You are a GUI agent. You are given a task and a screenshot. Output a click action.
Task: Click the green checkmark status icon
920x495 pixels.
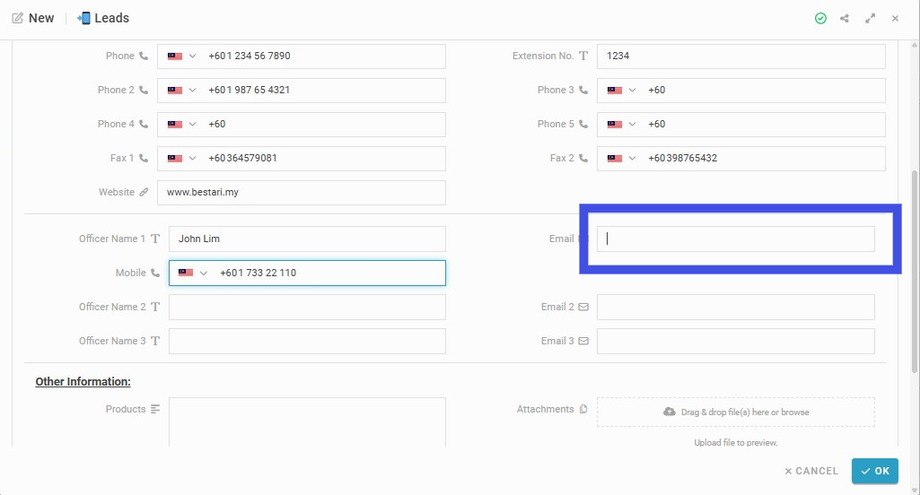pyautogui.click(x=821, y=18)
